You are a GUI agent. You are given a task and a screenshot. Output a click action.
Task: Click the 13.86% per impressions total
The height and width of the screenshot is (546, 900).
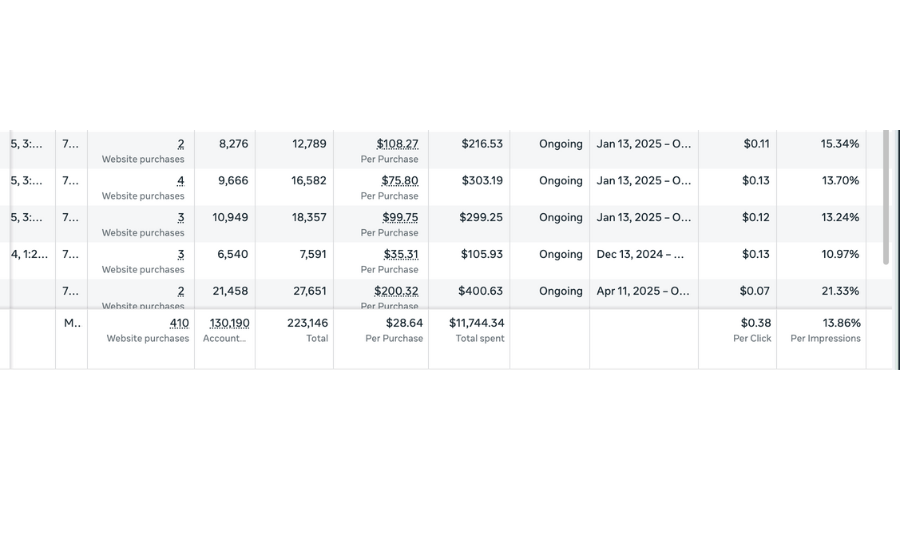click(x=841, y=323)
